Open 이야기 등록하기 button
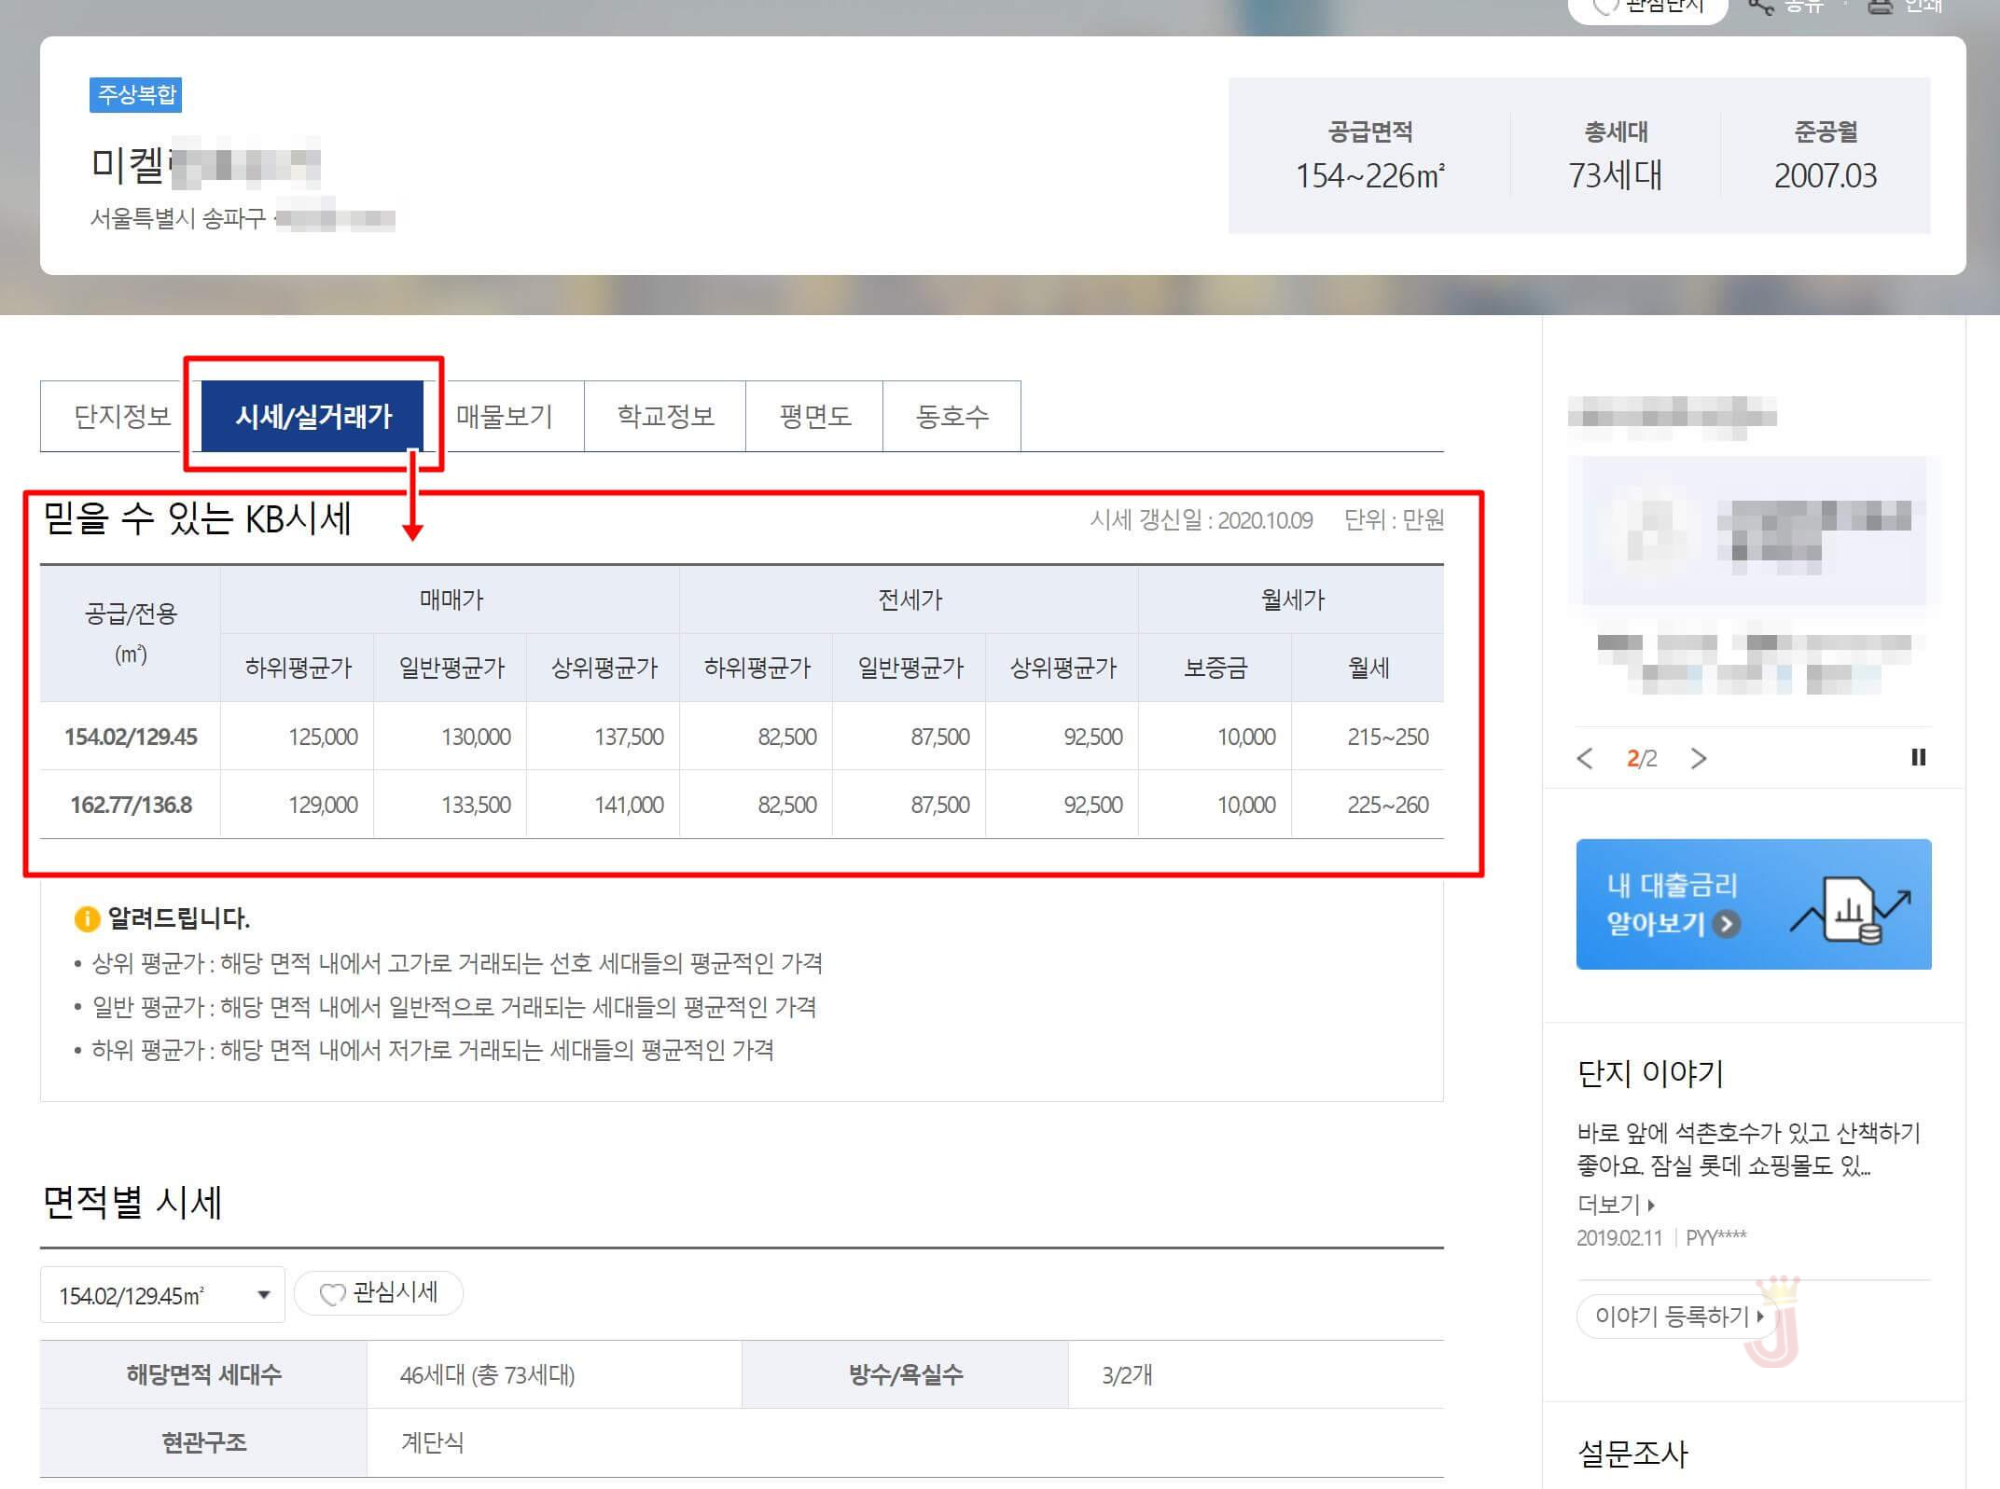Screen dimensions: 2000x1489 [1678, 1316]
